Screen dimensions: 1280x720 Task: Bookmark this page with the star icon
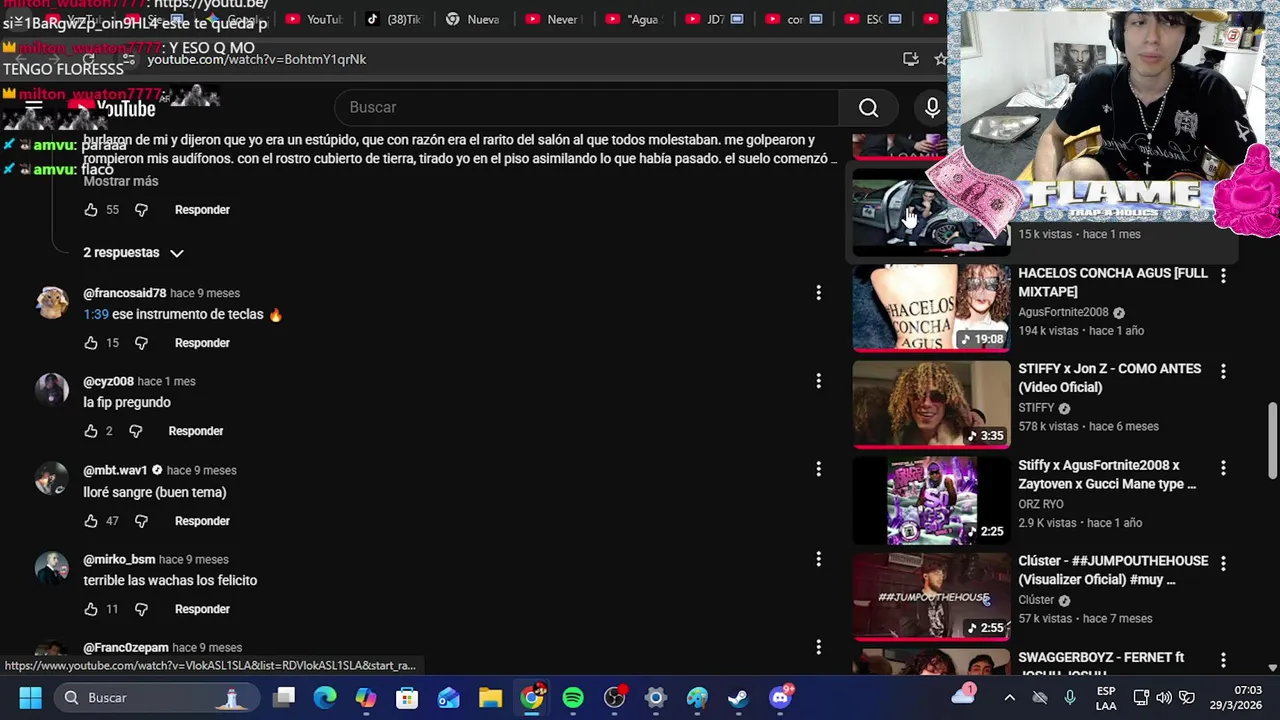coord(940,59)
